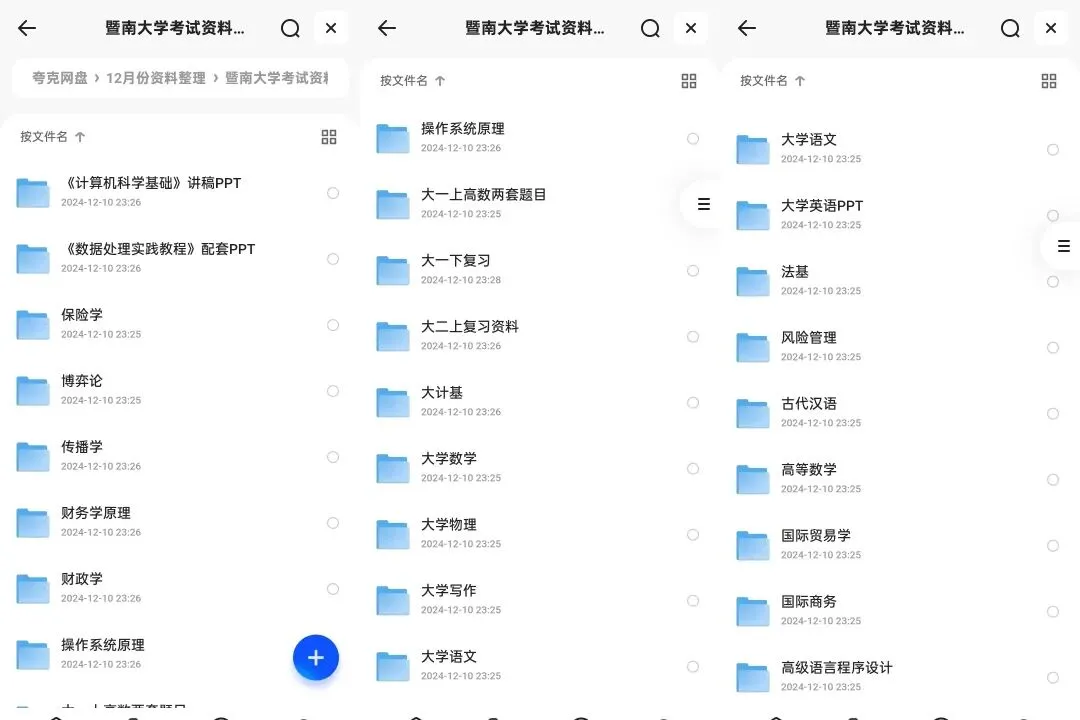Open the 大学数学 folder name
This screenshot has width=1080, height=720.
pyautogui.click(x=449, y=459)
